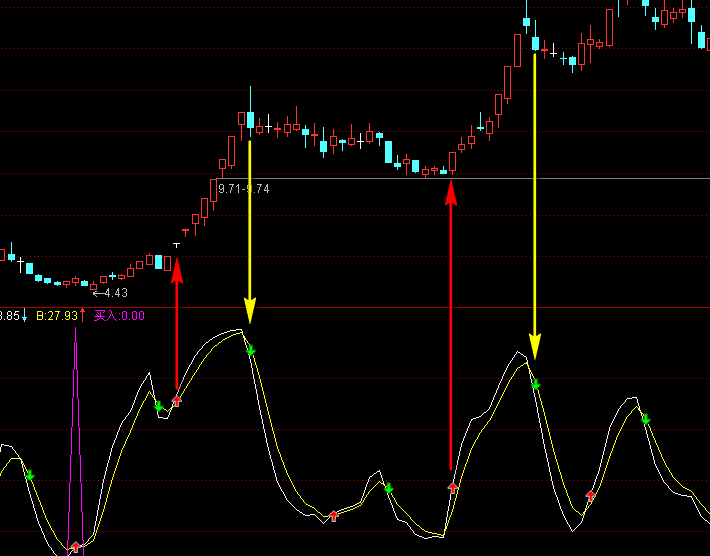Viewport: 710px width, 556px height.
Task: Click leftmost green down signal marker
Action: click(30, 475)
